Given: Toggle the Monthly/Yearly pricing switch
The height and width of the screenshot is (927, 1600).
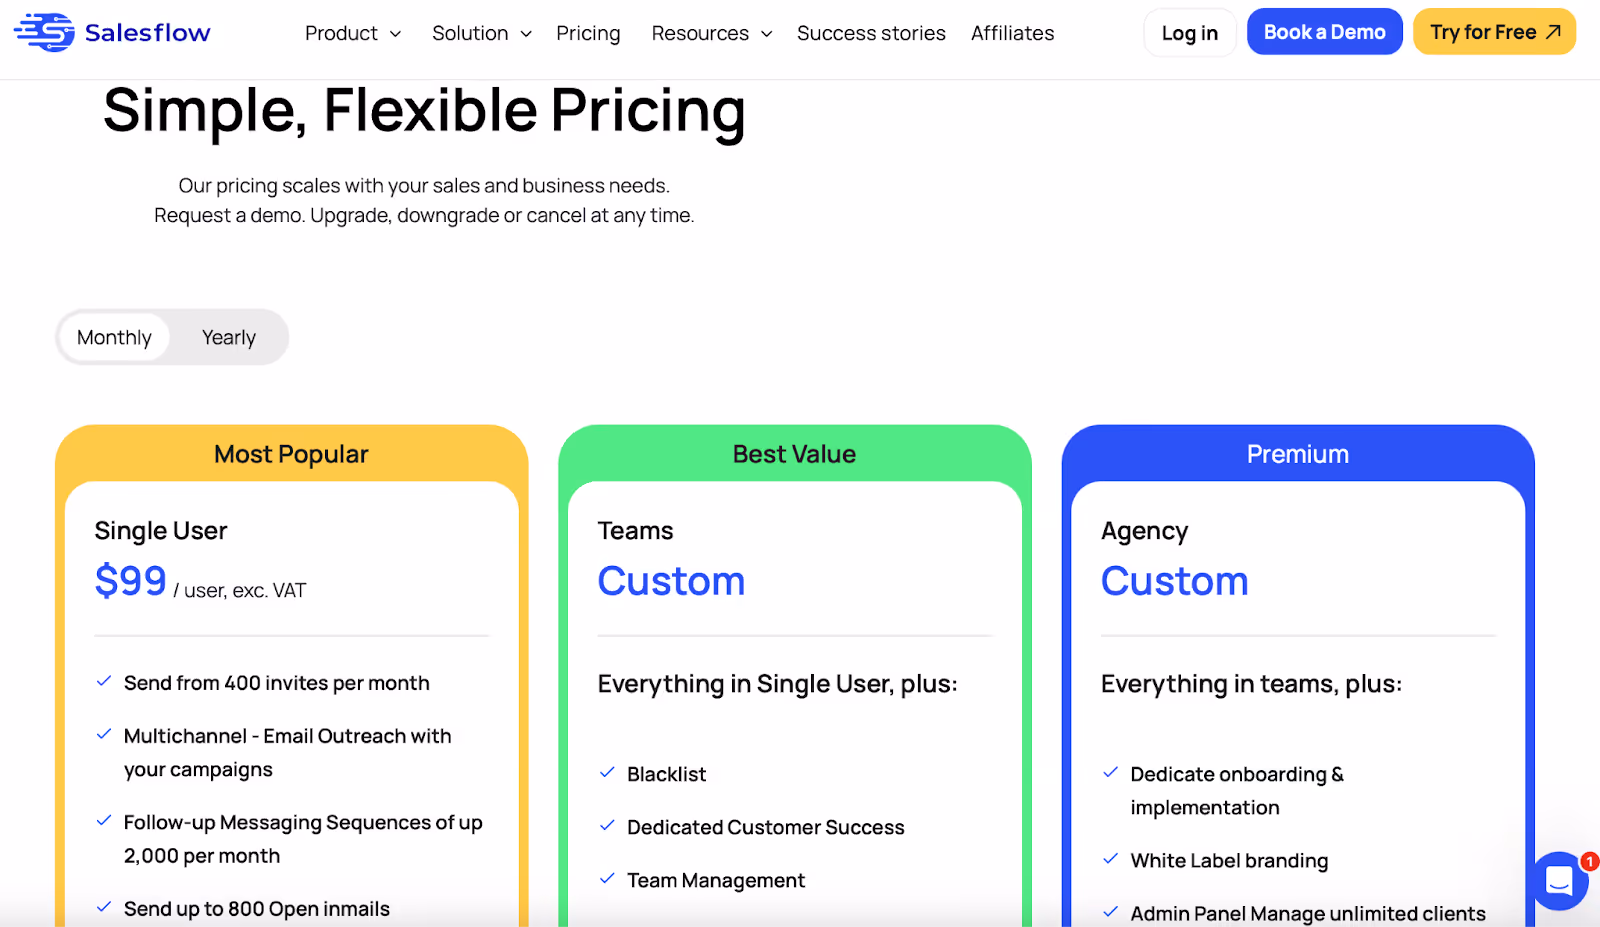Looking at the screenshot, I should [x=171, y=337].
